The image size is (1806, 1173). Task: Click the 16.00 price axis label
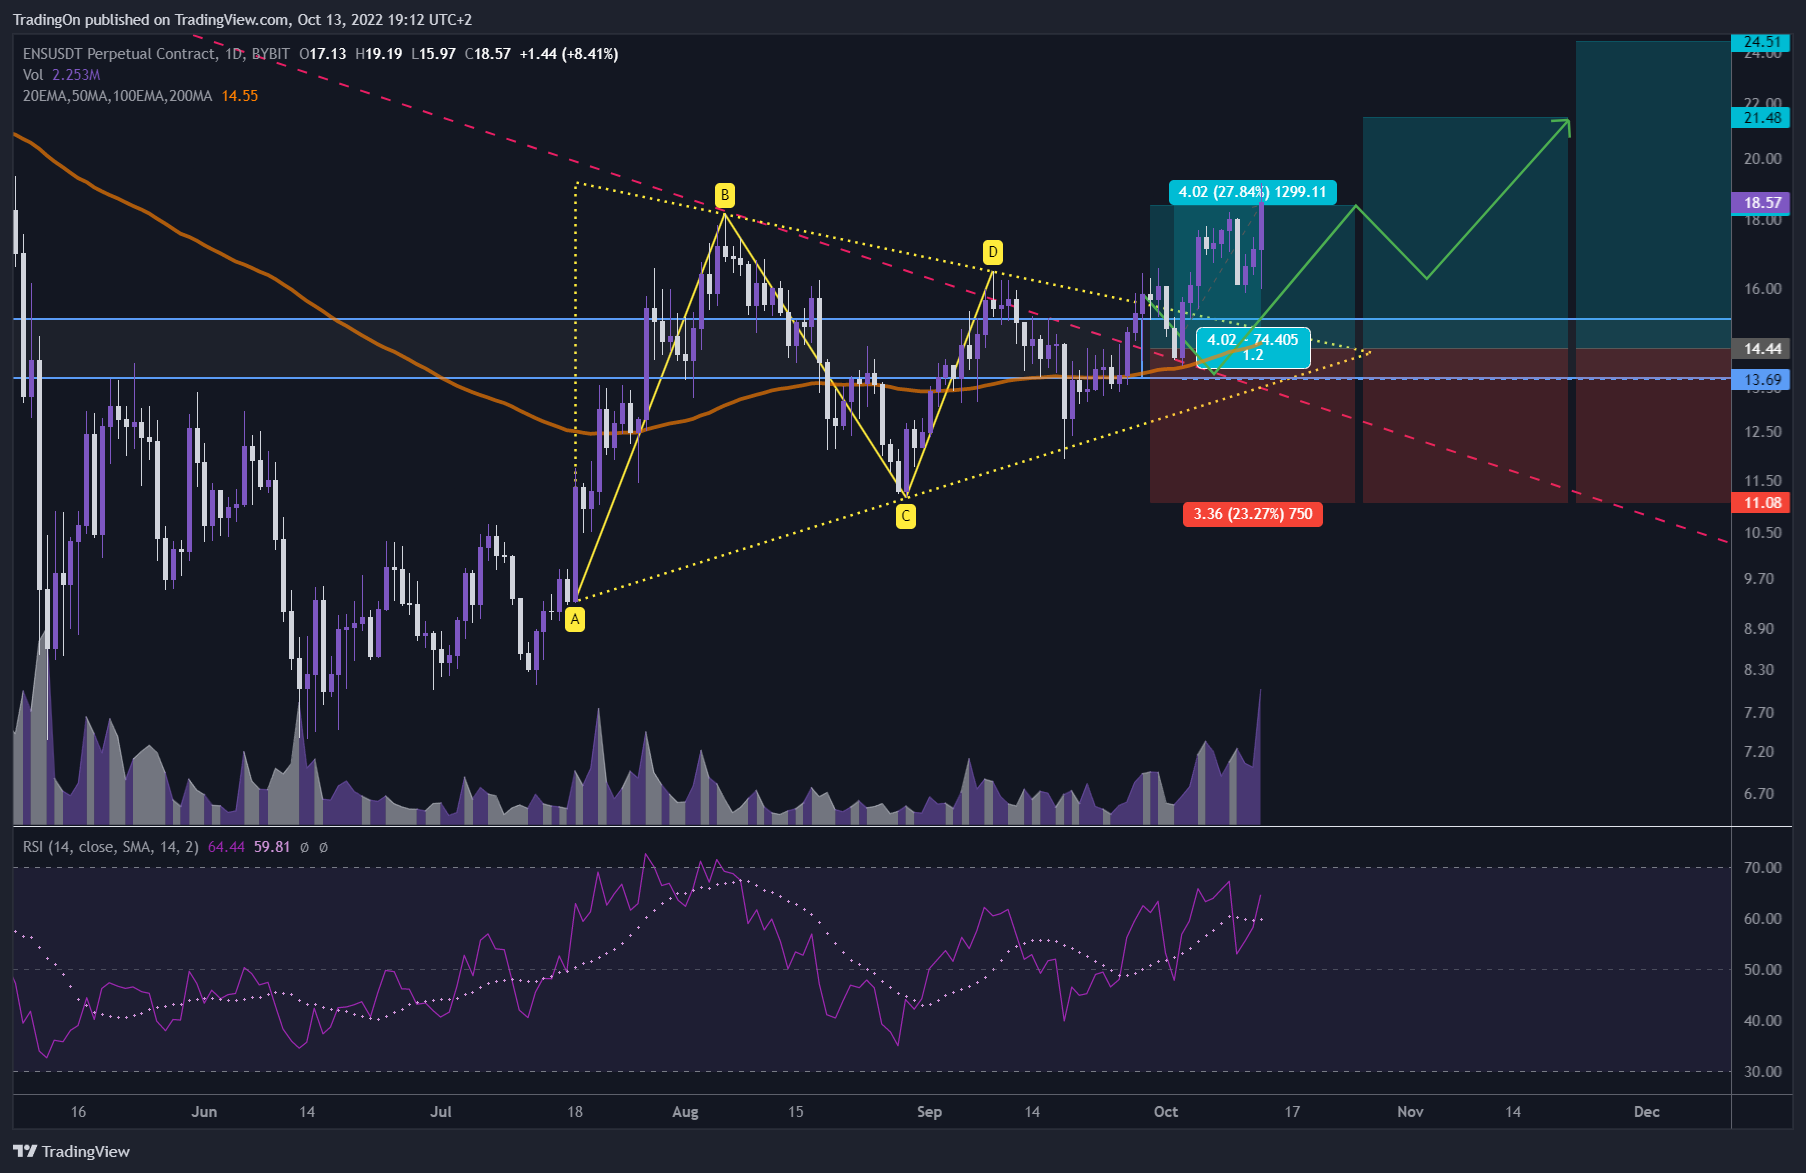(1762, 289)
